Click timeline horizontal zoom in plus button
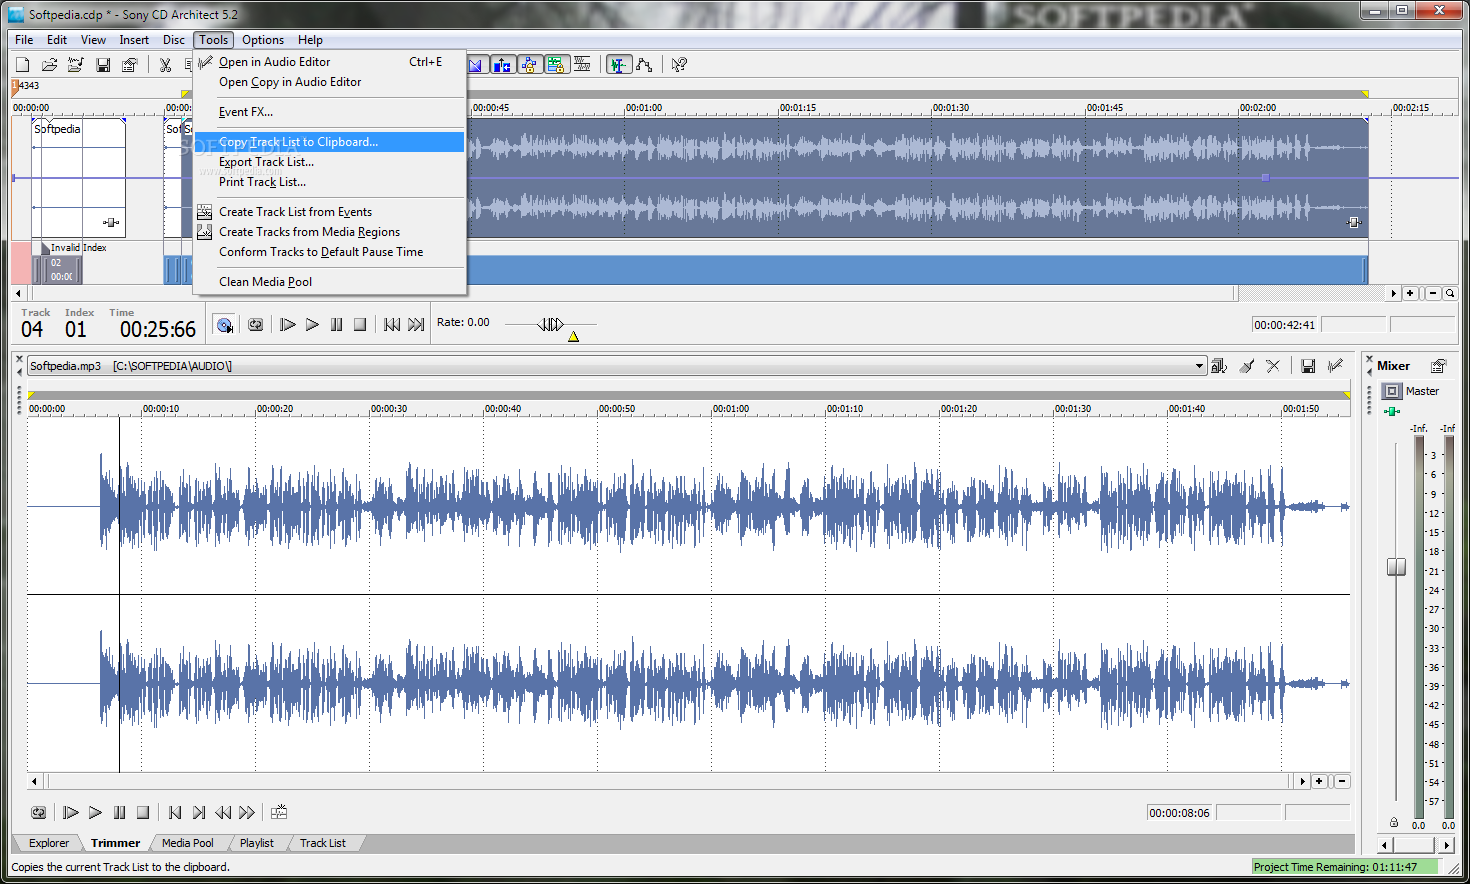The height and width of the screenshot is (884, 1470). pyautogui.click(x=1410, y=294)
